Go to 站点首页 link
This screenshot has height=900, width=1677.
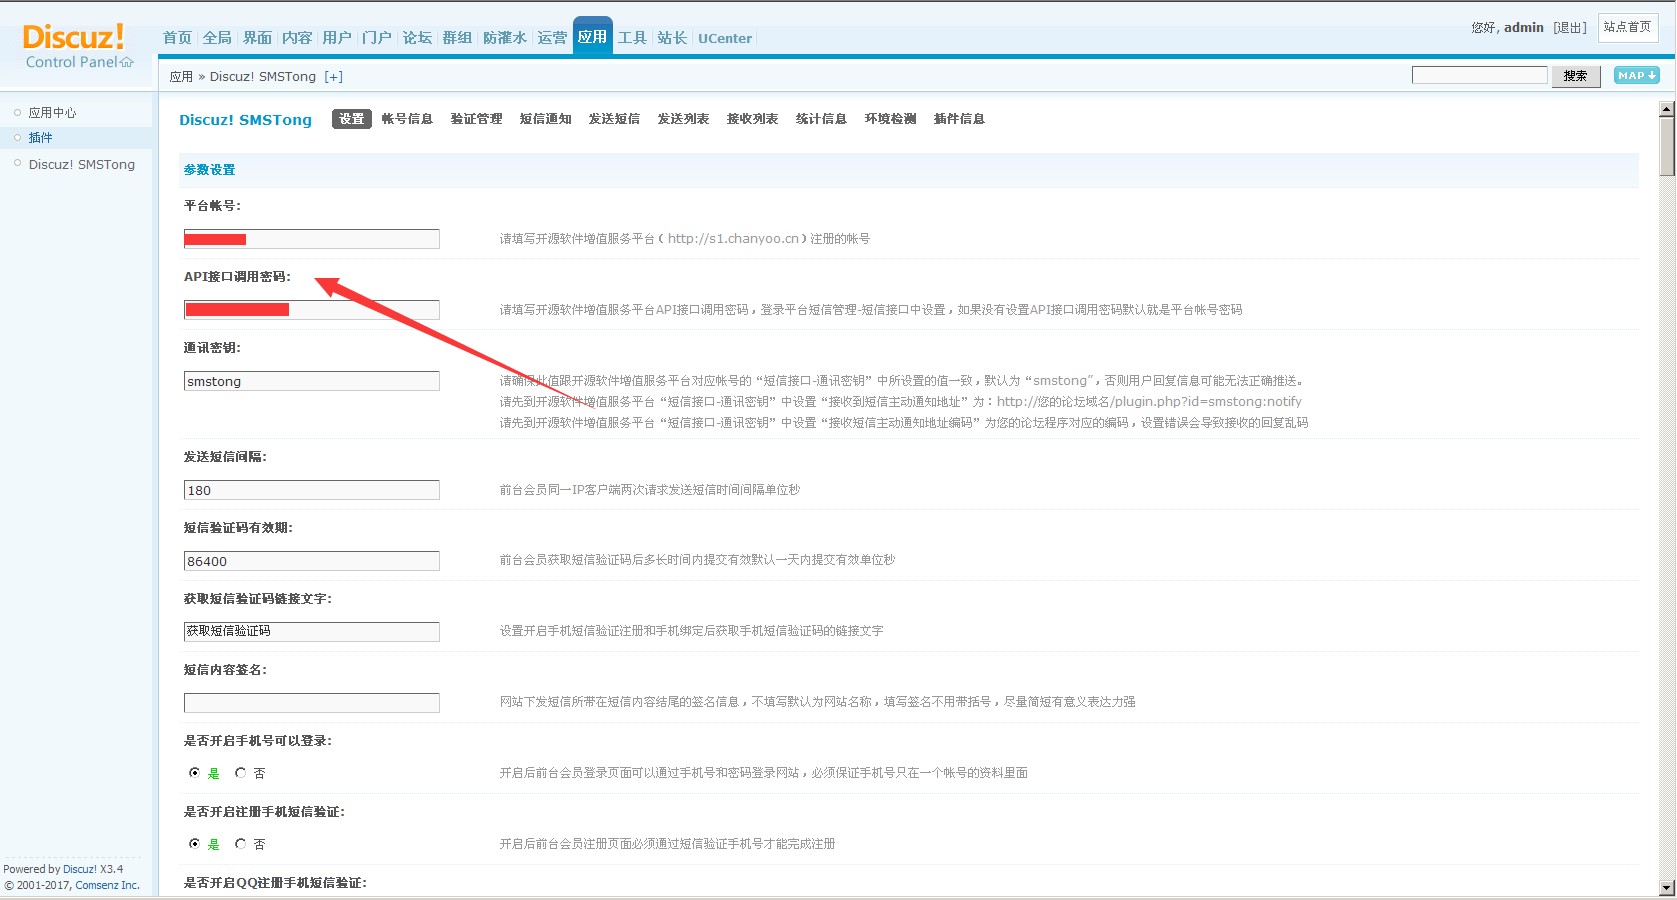[1627, 27]
